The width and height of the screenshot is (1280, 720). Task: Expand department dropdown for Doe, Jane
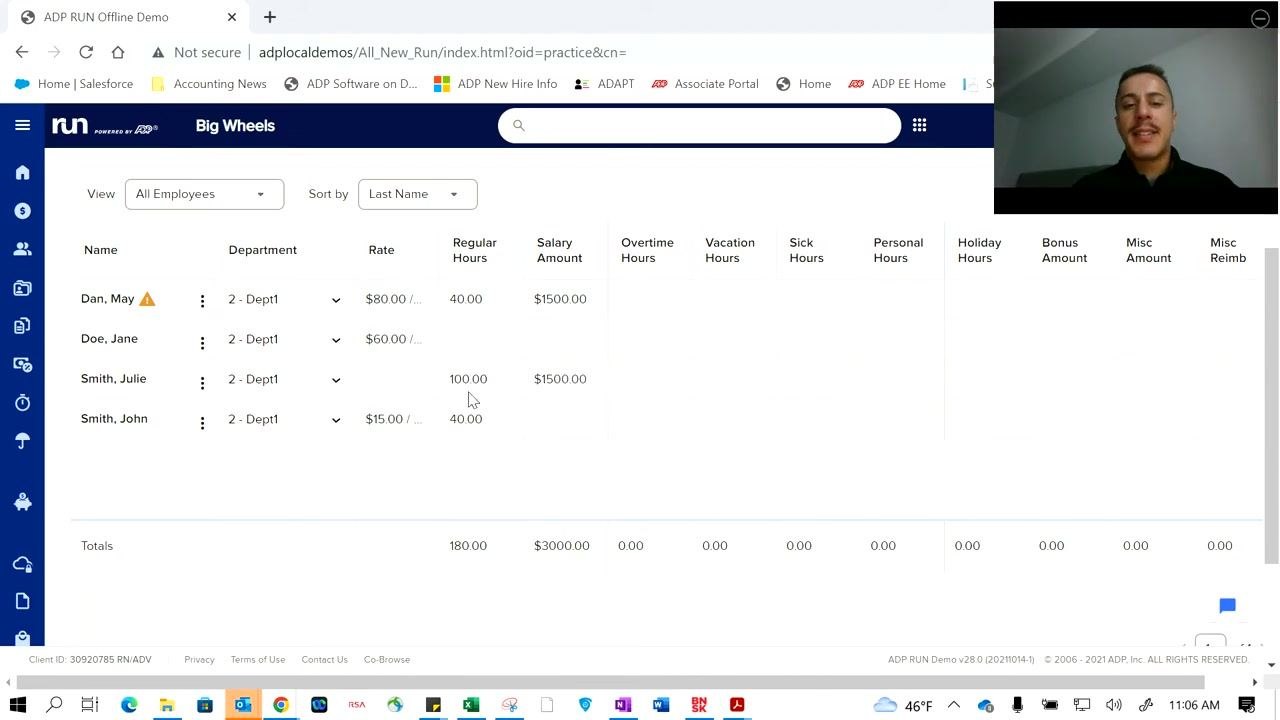[336, 340]
